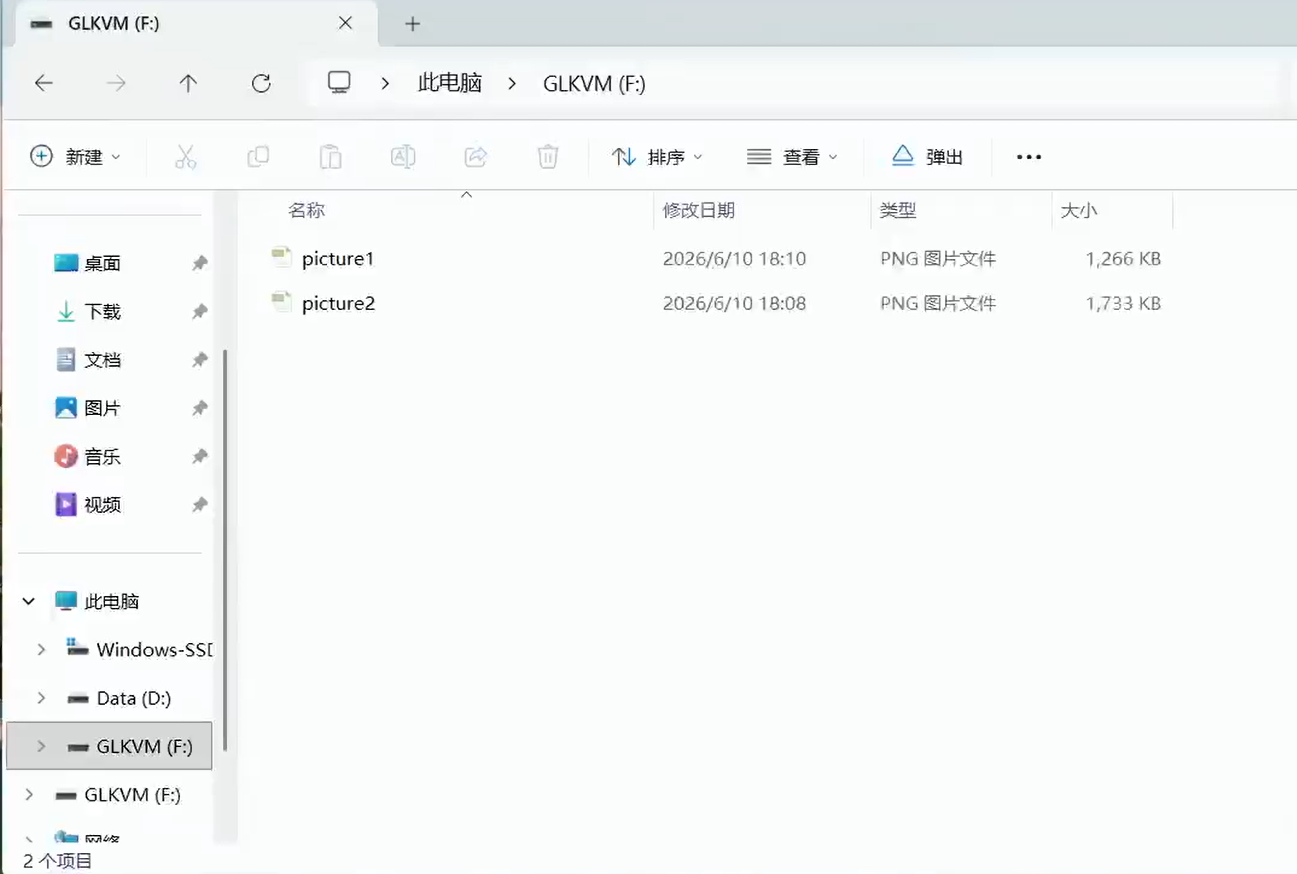This screenshot has width=1297, height=874.
Task: Click the Cut scissors icon
Action: click(x=185, y=157)
